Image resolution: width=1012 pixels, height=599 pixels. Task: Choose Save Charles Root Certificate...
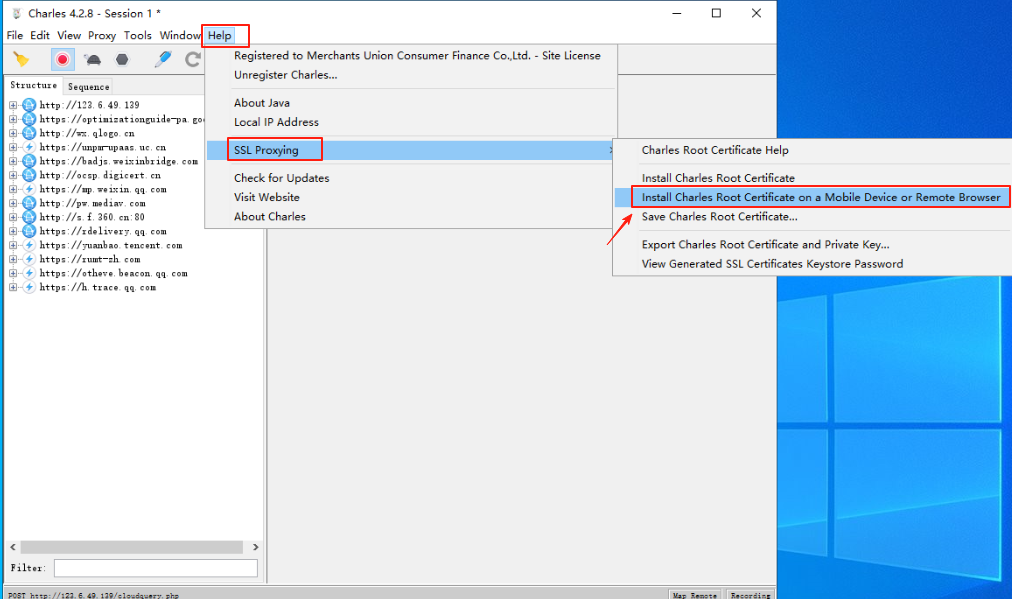click(720, 216)
